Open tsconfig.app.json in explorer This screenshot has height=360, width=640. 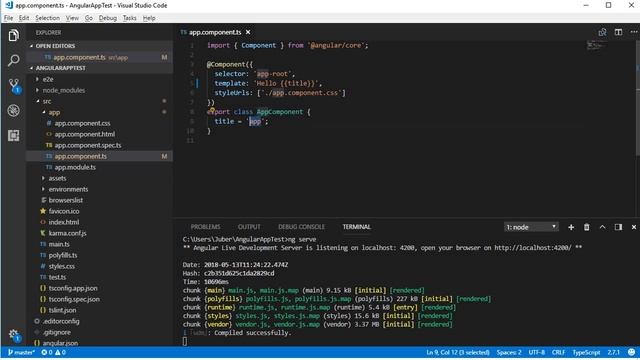pyautogui.click(x=73, y=289)
